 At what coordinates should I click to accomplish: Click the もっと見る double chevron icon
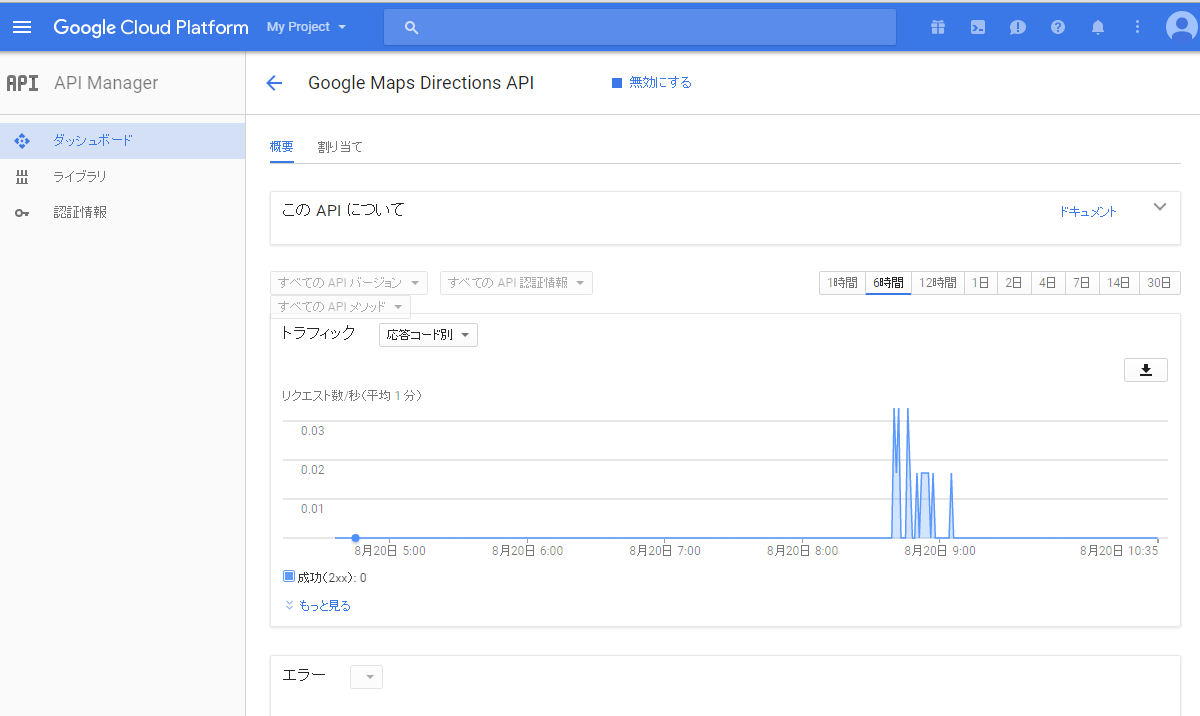(289, 605)
